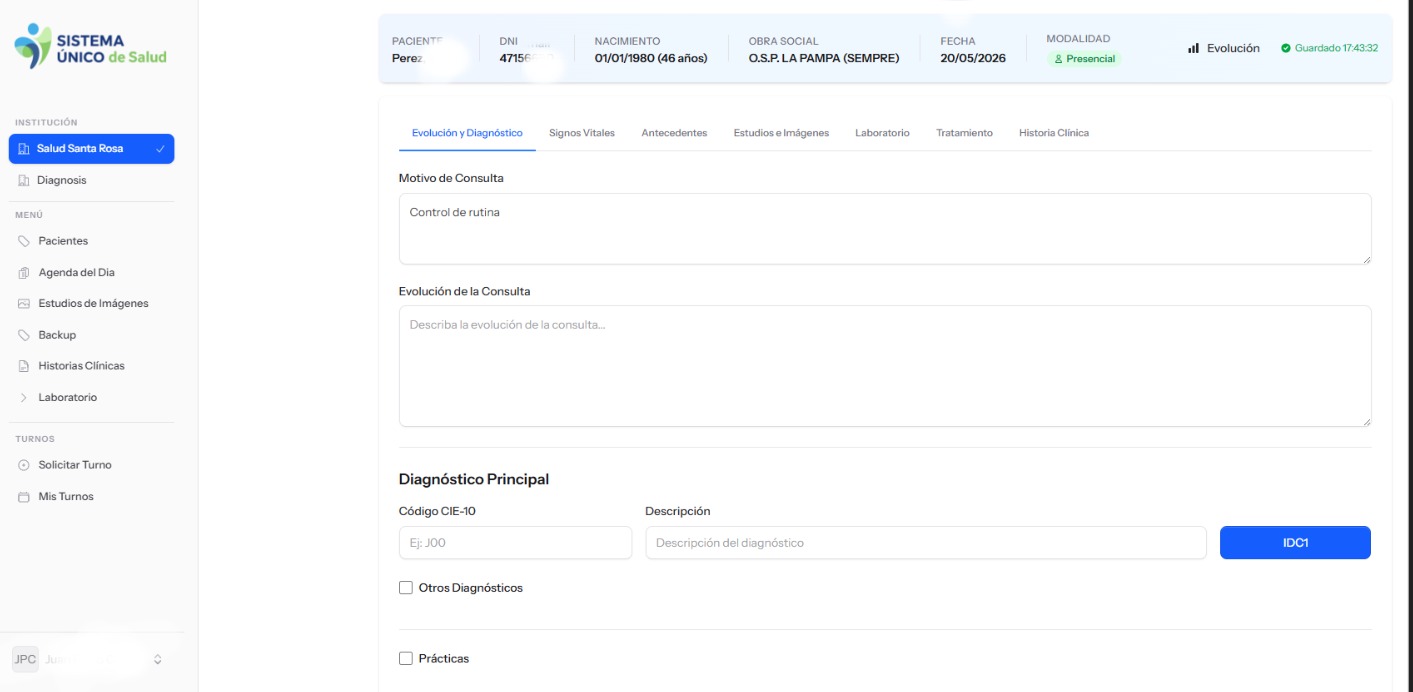
Task: Click the Estudios de Imágenes picture icon
Action: coord(24,304)
